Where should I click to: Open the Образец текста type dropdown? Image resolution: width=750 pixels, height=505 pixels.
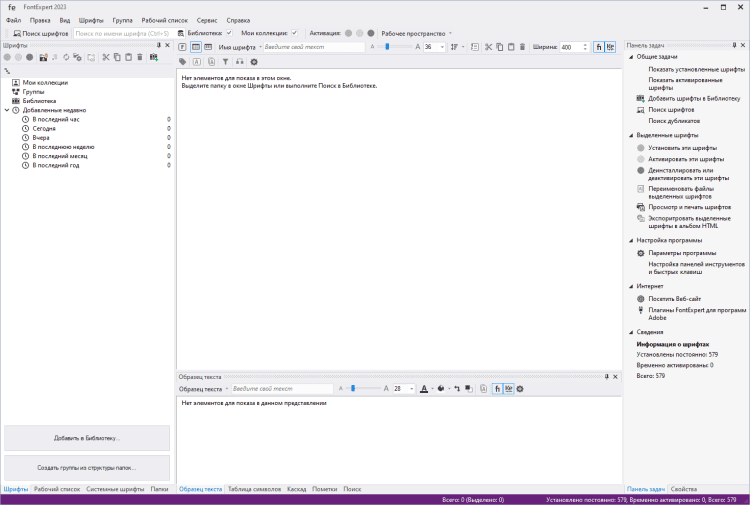click(x=204, y=389)
